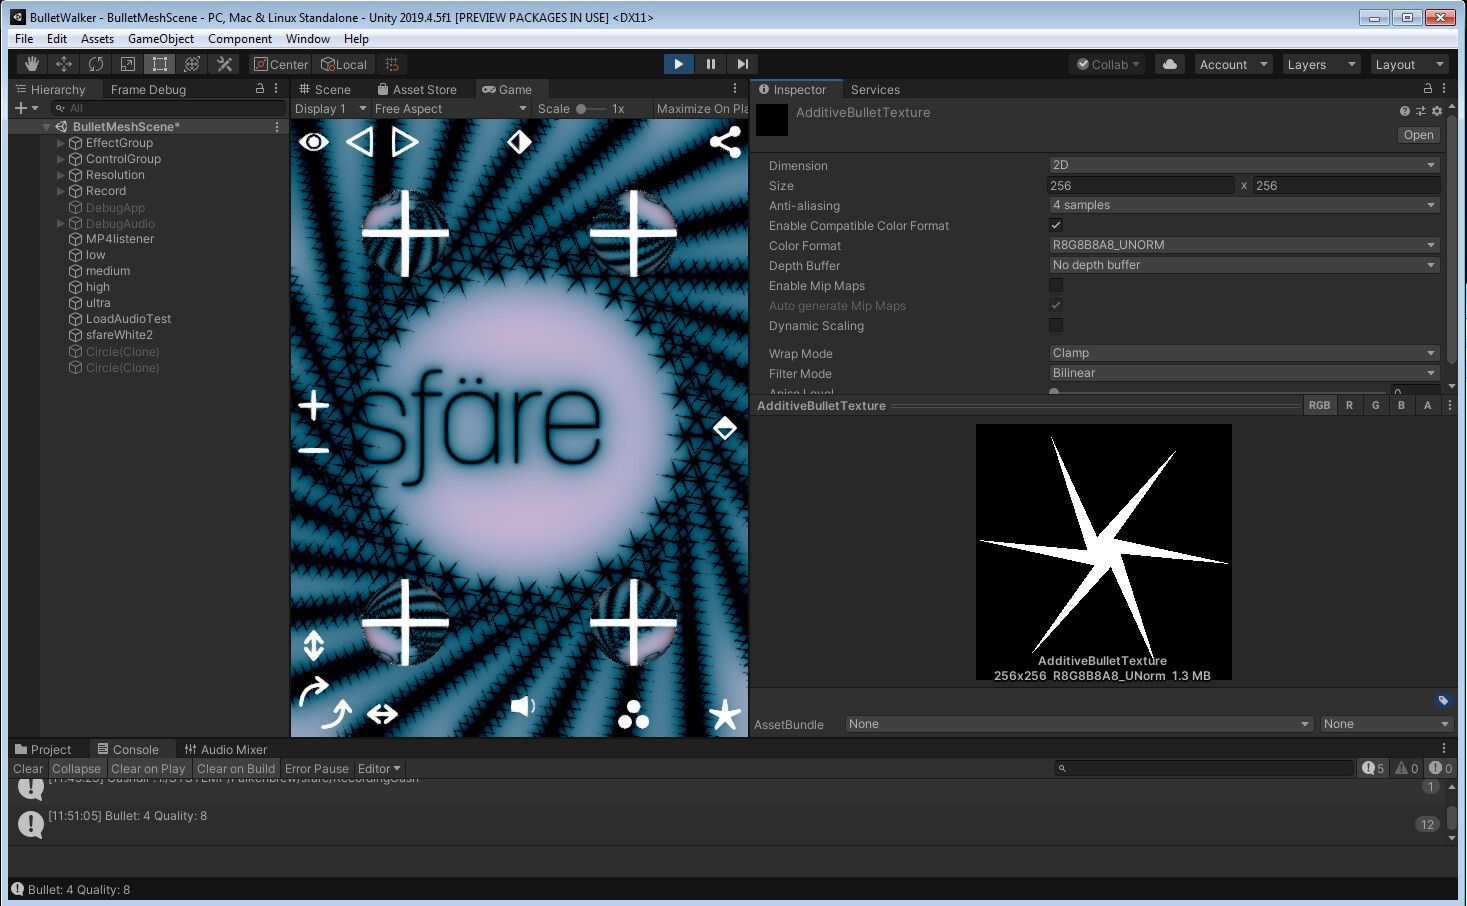Click the Open button in Inspector
Viewport: 1467px width, 906px height.
click(1418, 135)
